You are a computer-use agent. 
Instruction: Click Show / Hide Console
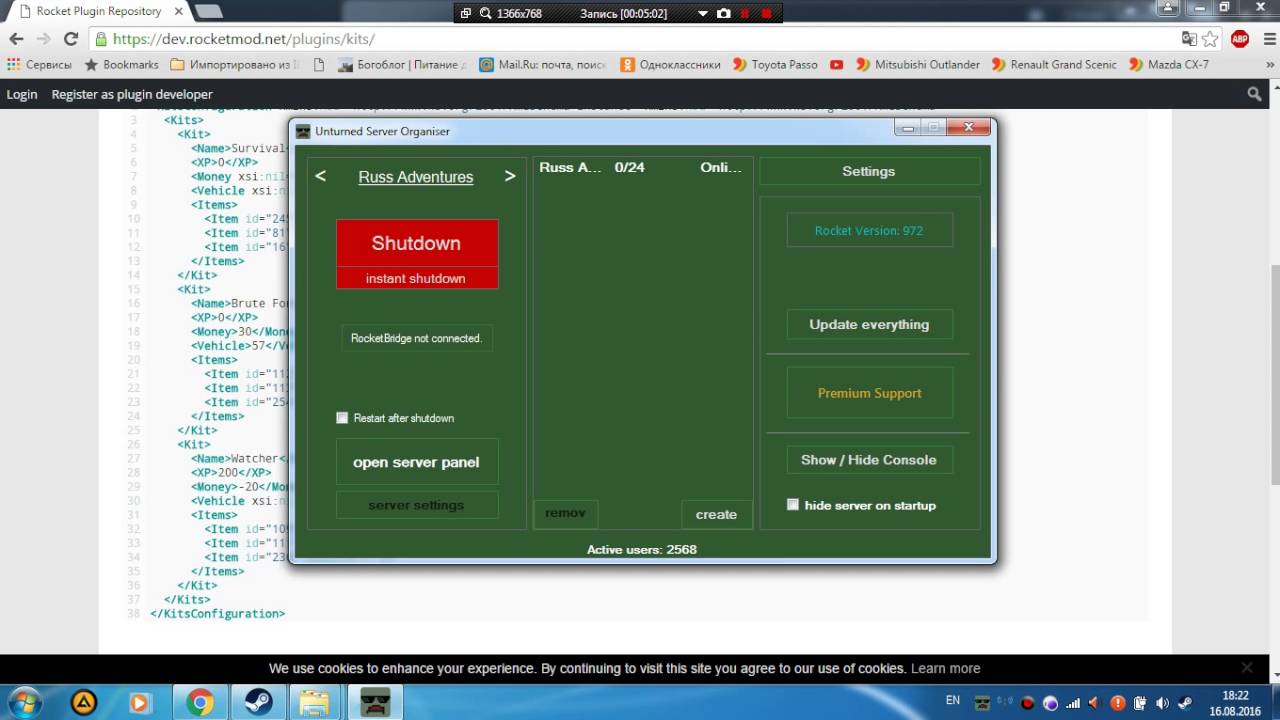click(x=869, y=460)
